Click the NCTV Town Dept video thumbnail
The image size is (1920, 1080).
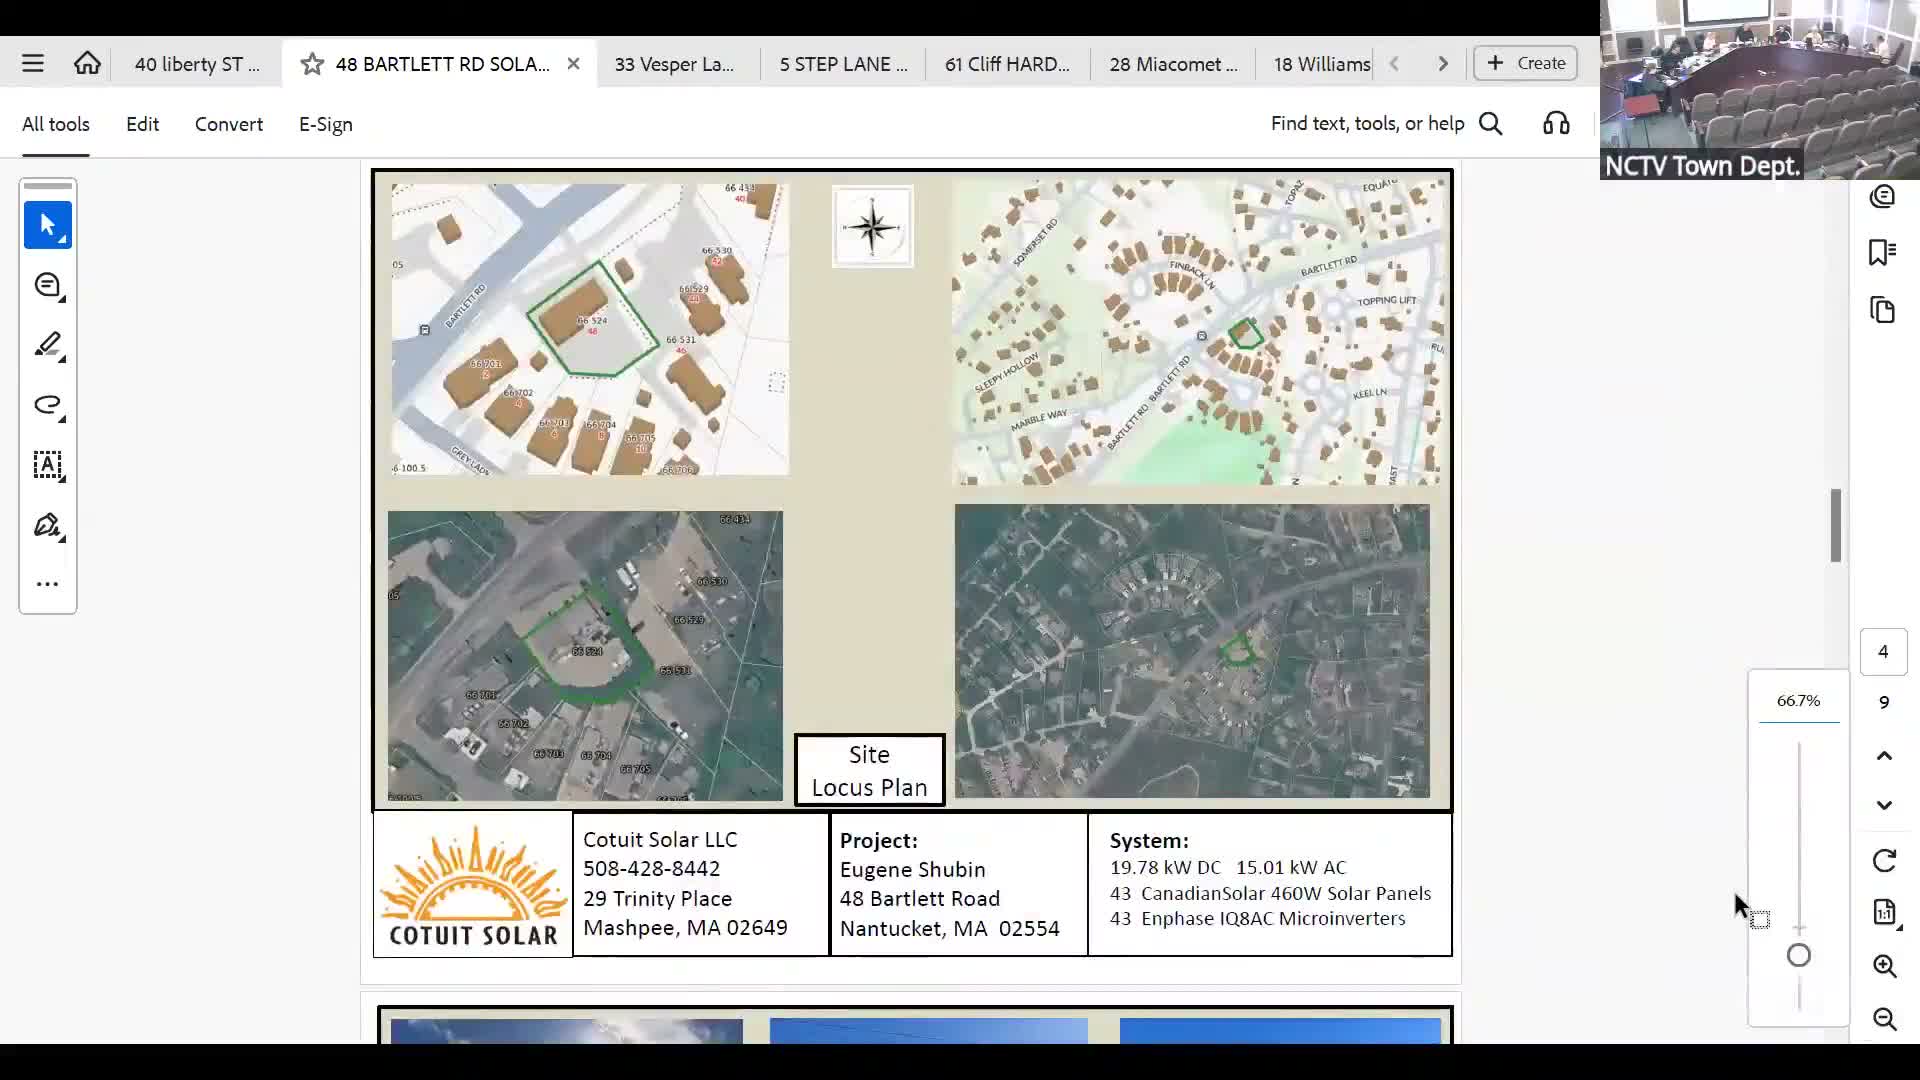(x=1760, y=90)
